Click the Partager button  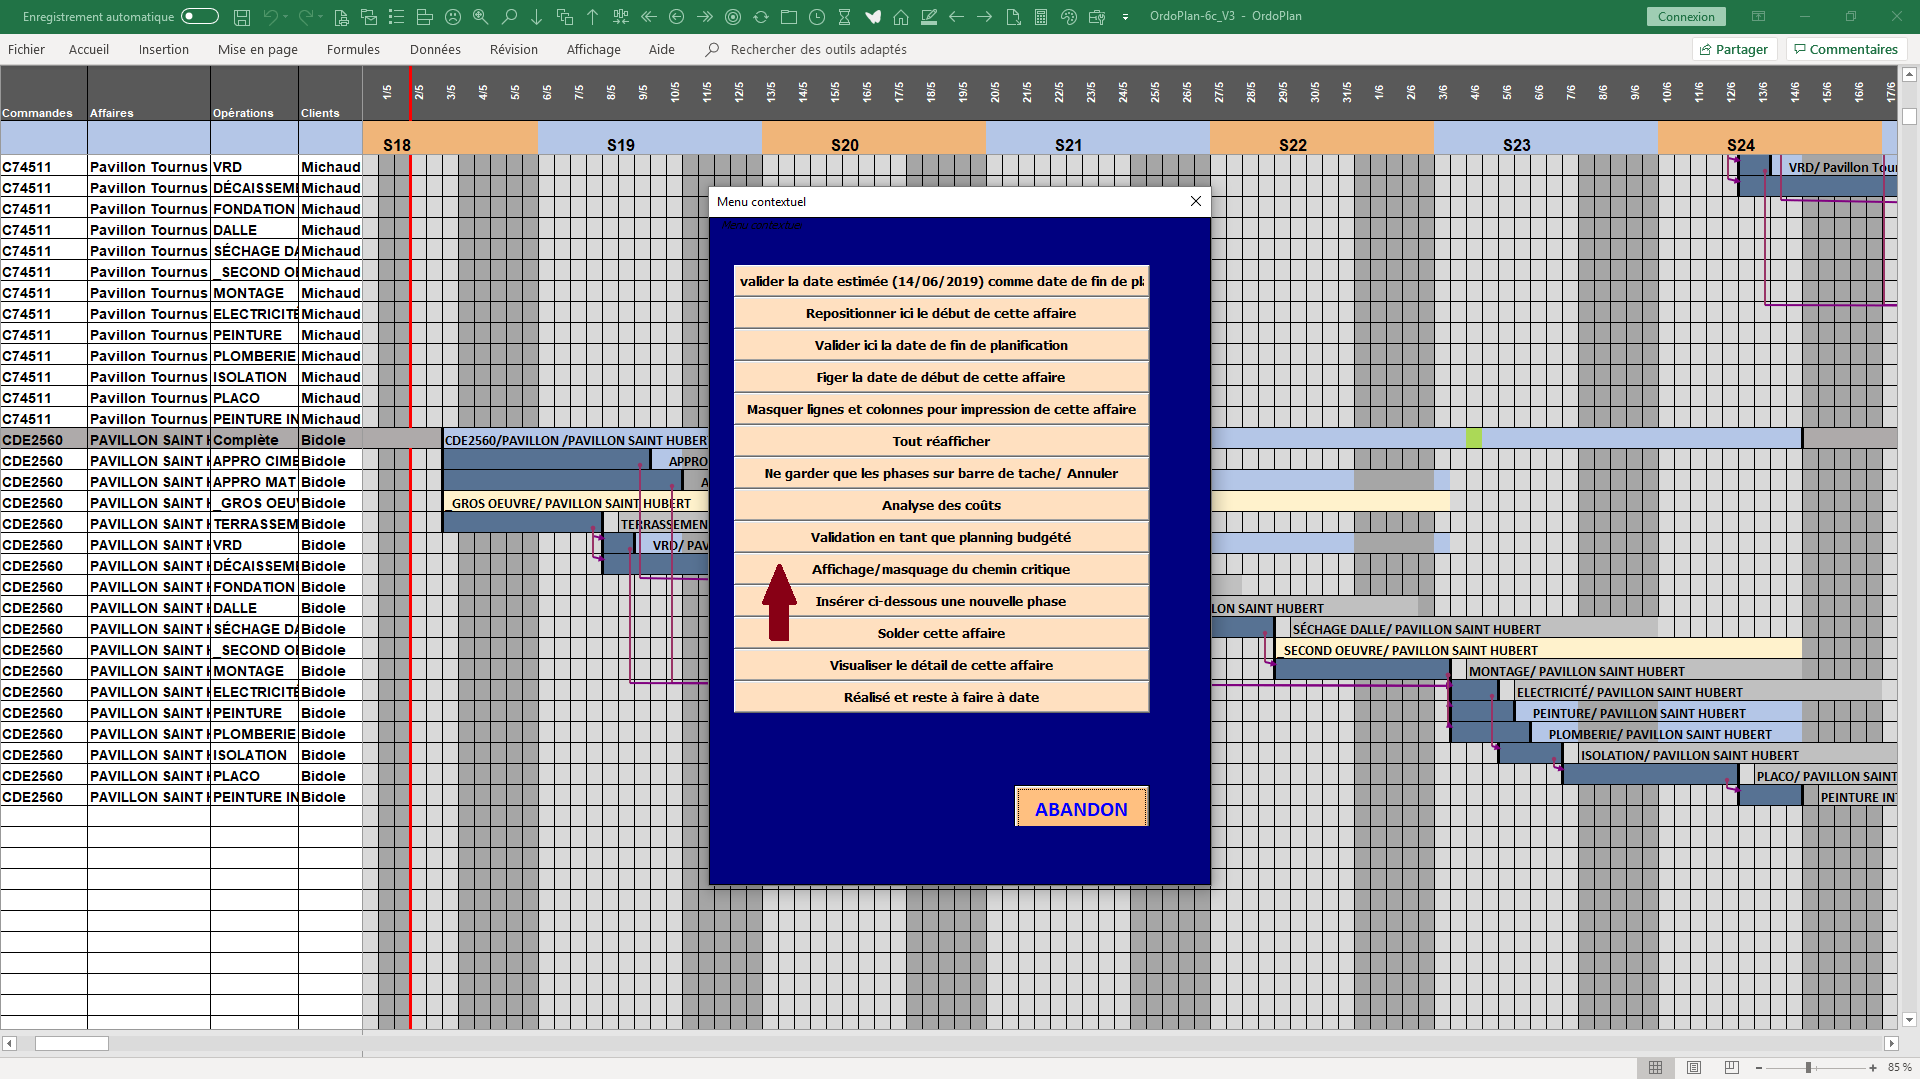click(x=1733, y=49)
